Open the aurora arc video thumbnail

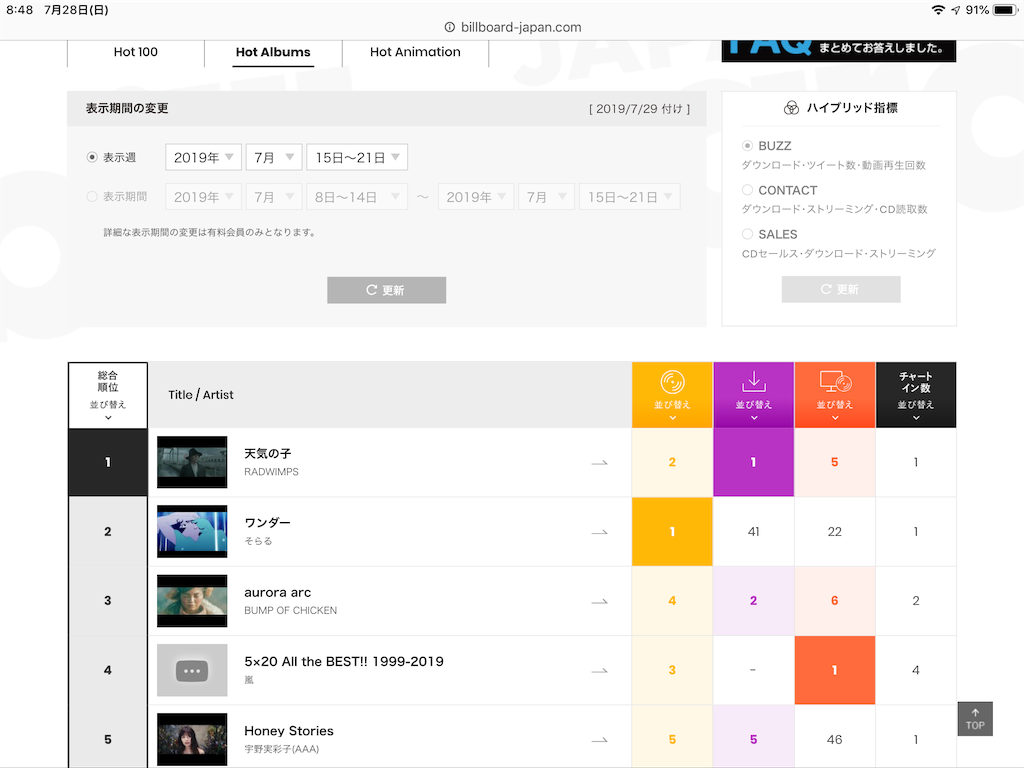(x=192, y=601)
